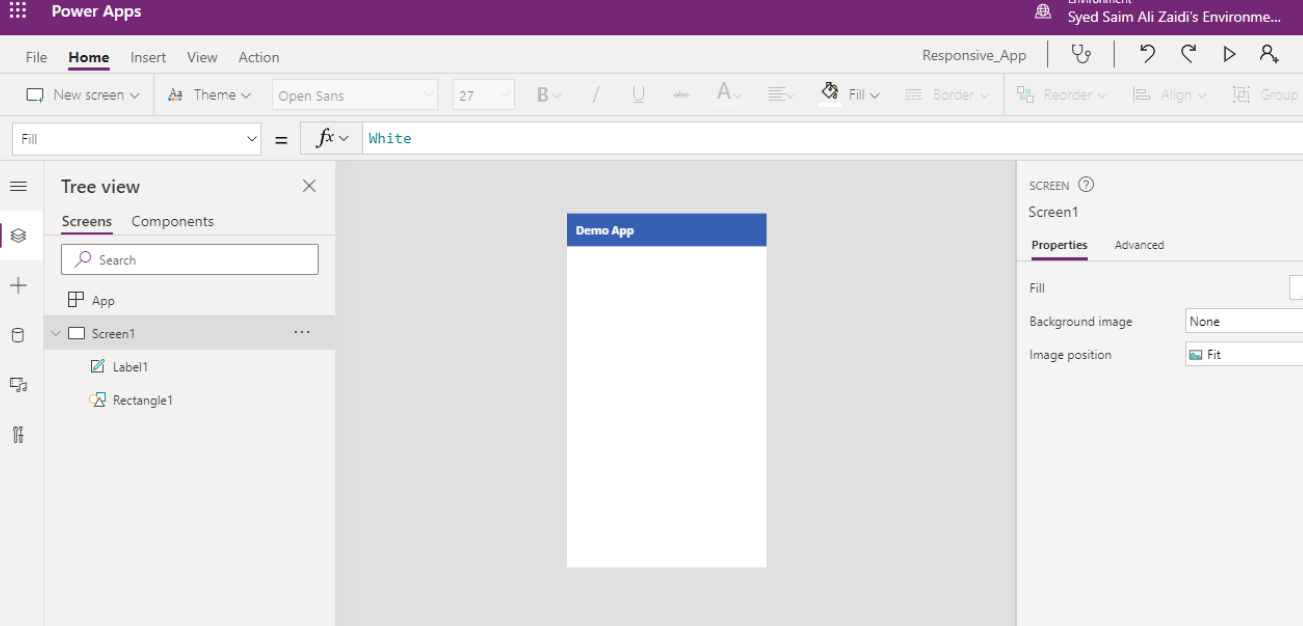Switch to the Components tab
This screenshot has height=626, width=1303.
click(172, 221)
